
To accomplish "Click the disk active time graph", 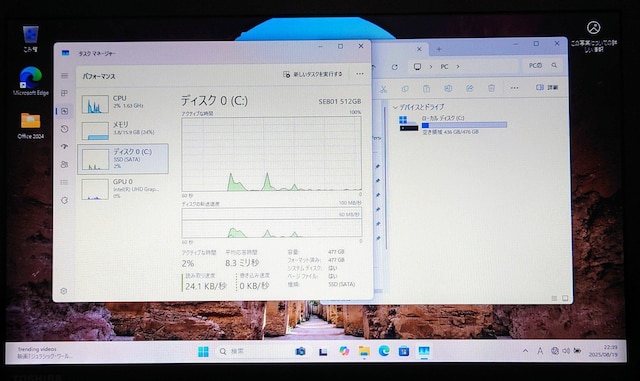I will [271, 154].
